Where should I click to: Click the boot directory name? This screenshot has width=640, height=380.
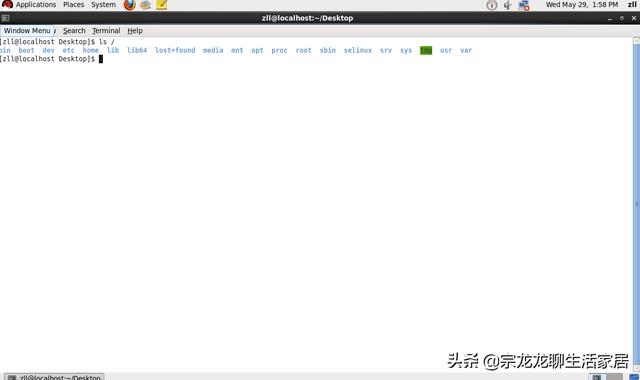tap(27, 50)
